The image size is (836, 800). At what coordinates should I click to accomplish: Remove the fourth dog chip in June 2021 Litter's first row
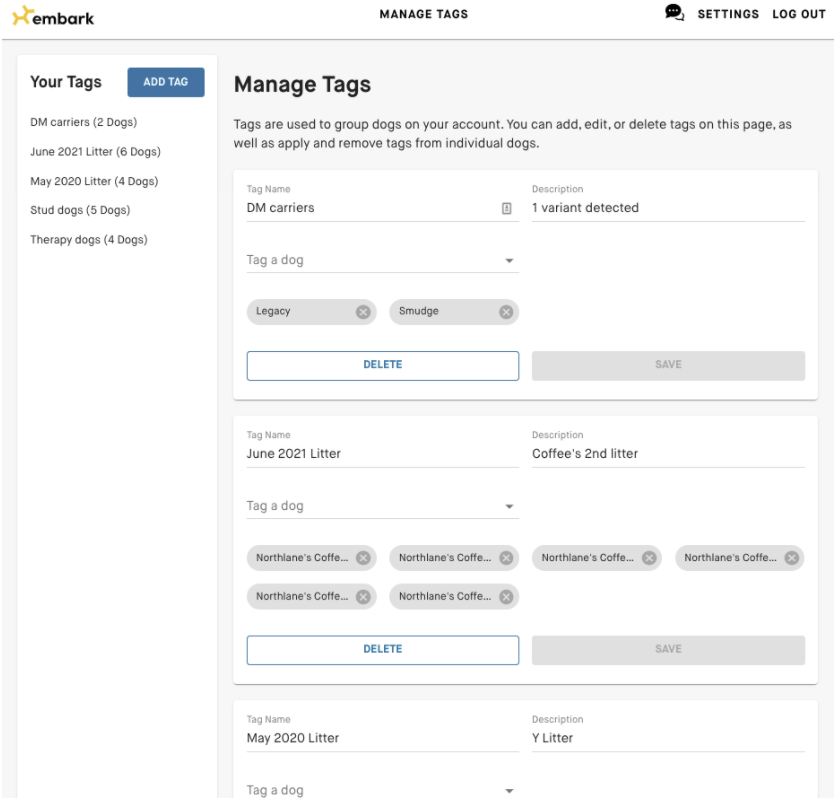coord(792,558)
